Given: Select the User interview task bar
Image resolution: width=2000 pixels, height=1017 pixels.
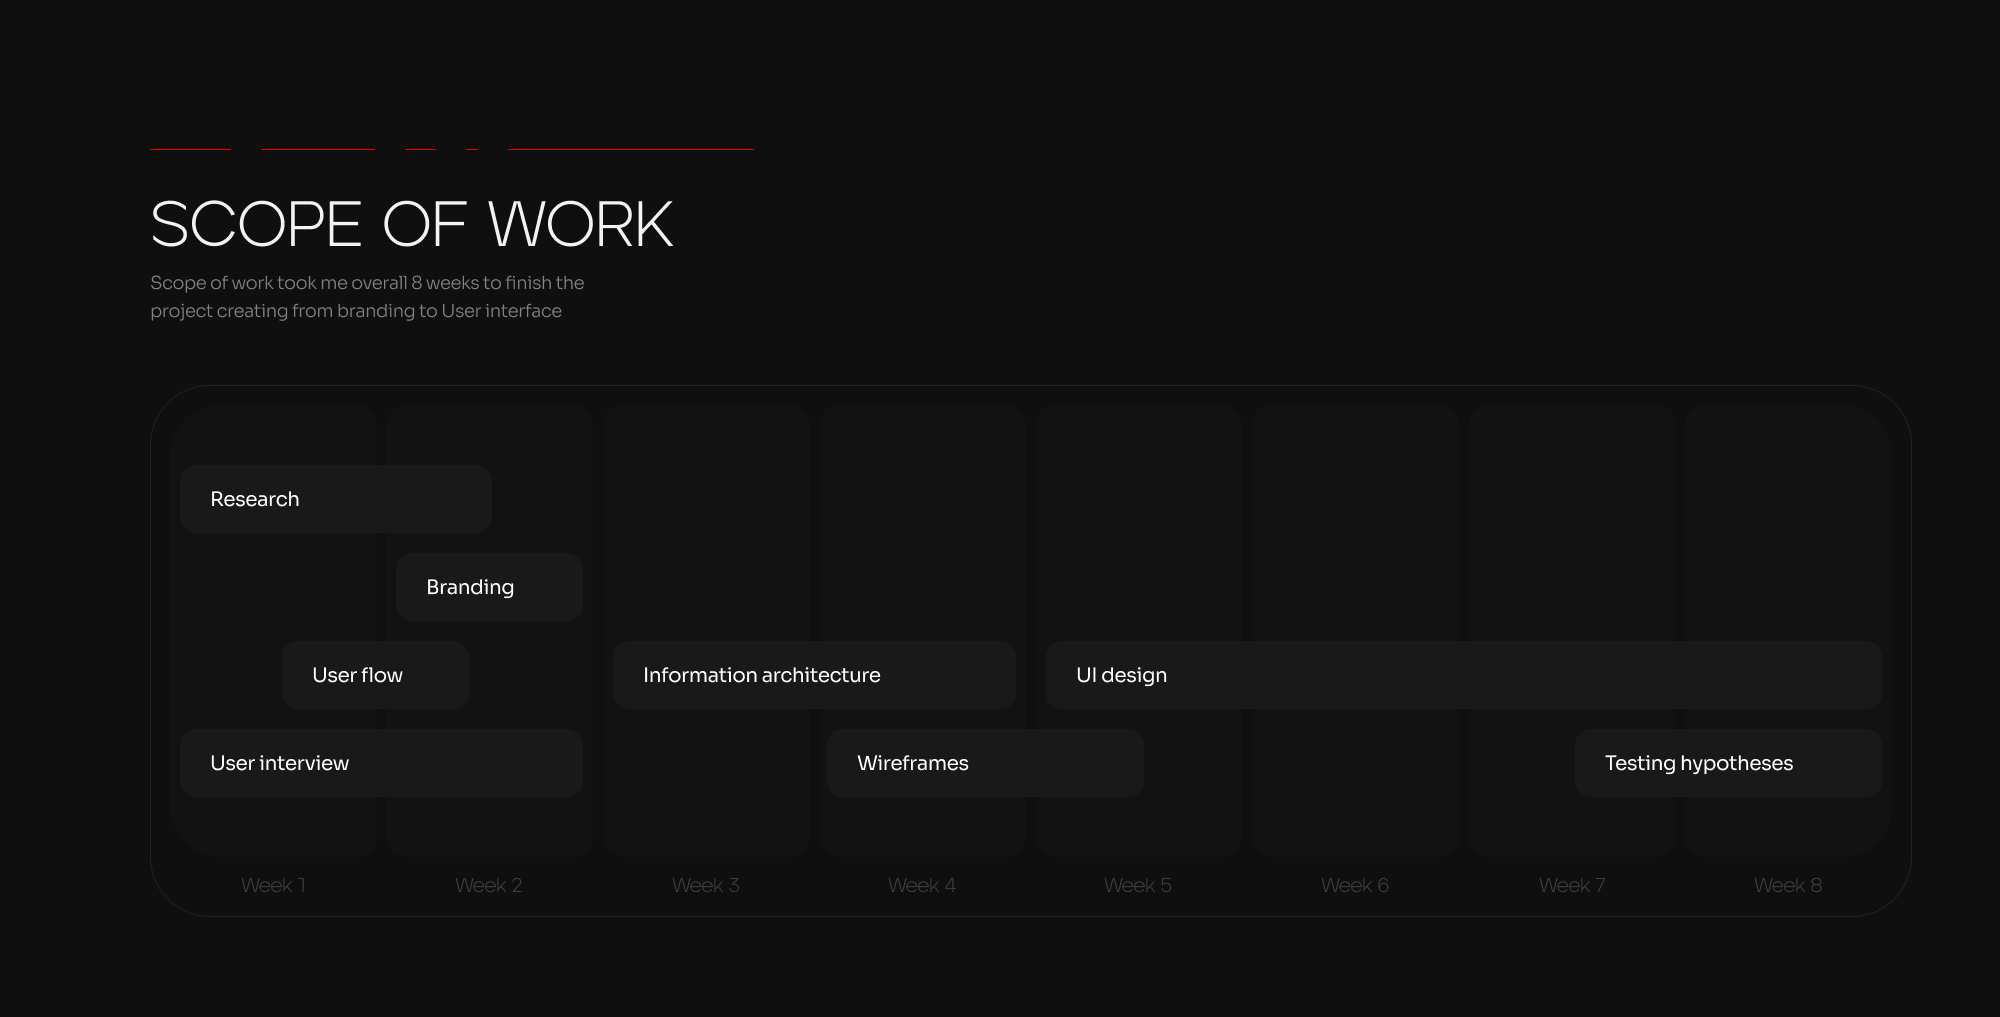Looking at the screenshot, I should click(x=381, y=763).
